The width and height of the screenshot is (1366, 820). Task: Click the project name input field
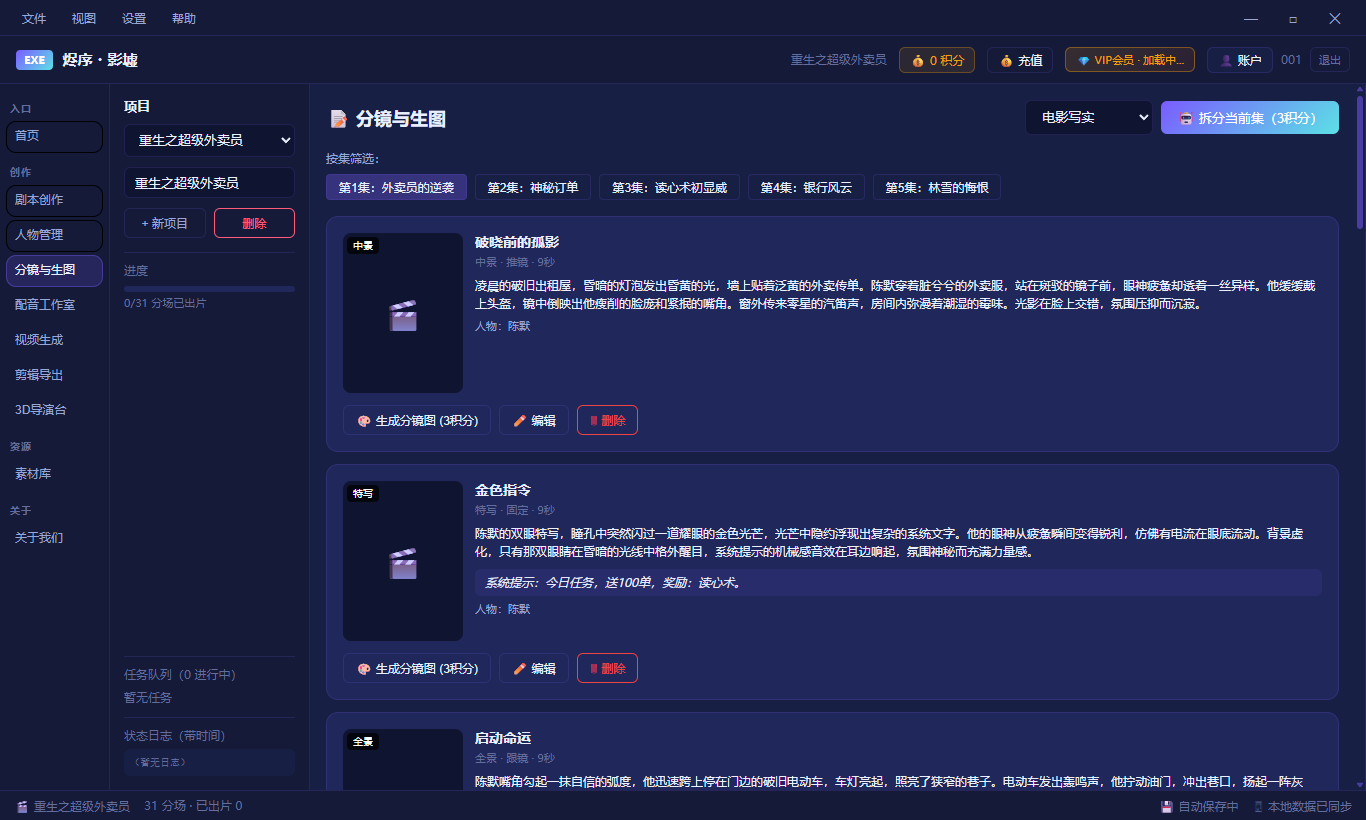[209, 183]
